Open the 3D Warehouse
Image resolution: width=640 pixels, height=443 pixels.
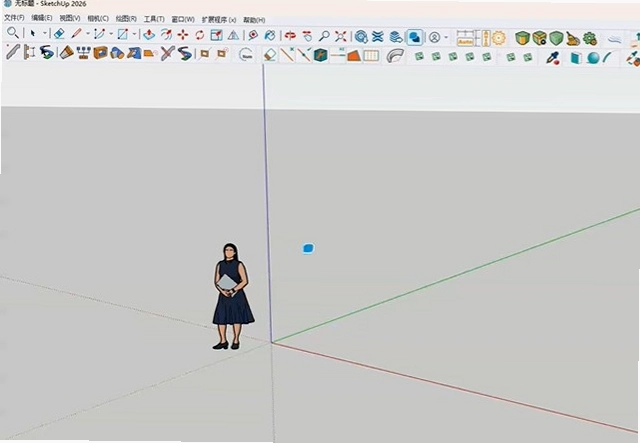(361, 37)
